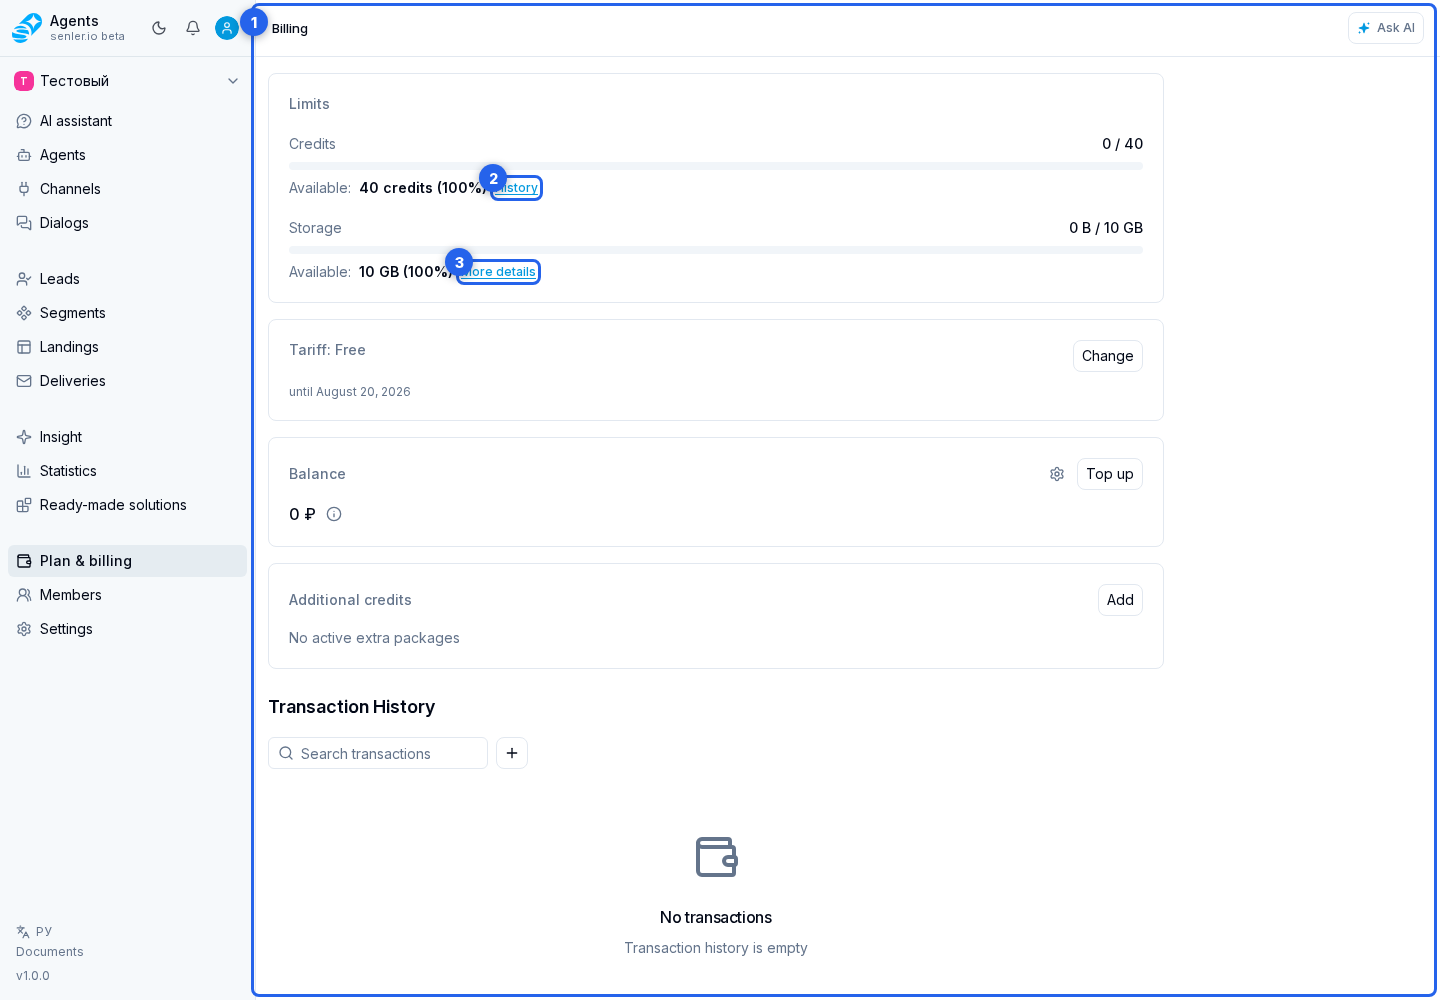Open Channels page
1440x1000 pixels.
pos(127,189)
